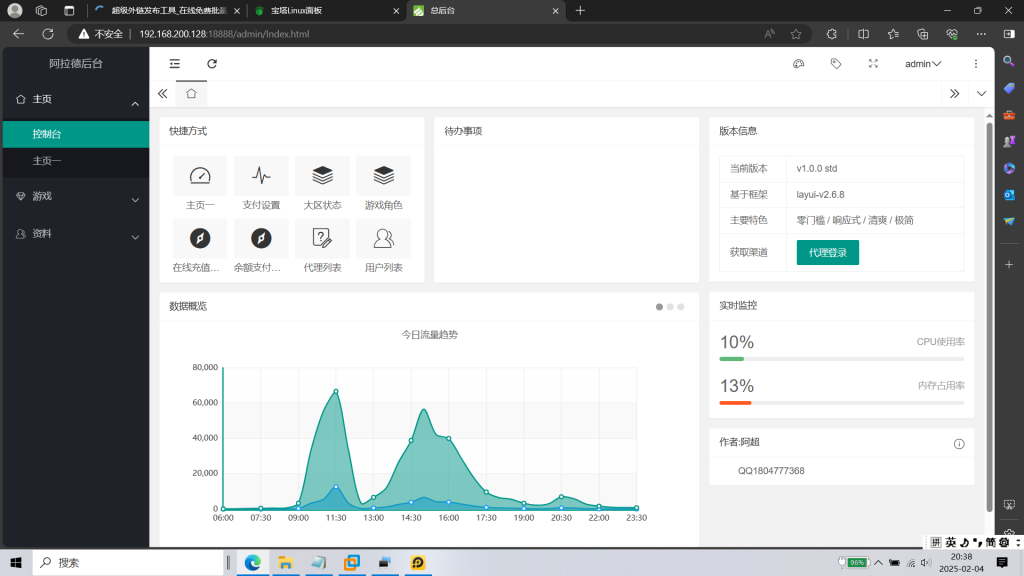
Task: Open the 在线充值 compass icon
Action: (199, 238)
